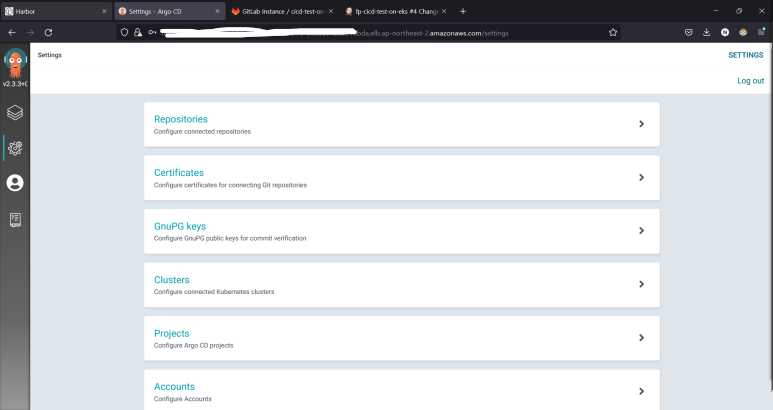
Task: Open Accounts configuration
Action: coord(174,386)
